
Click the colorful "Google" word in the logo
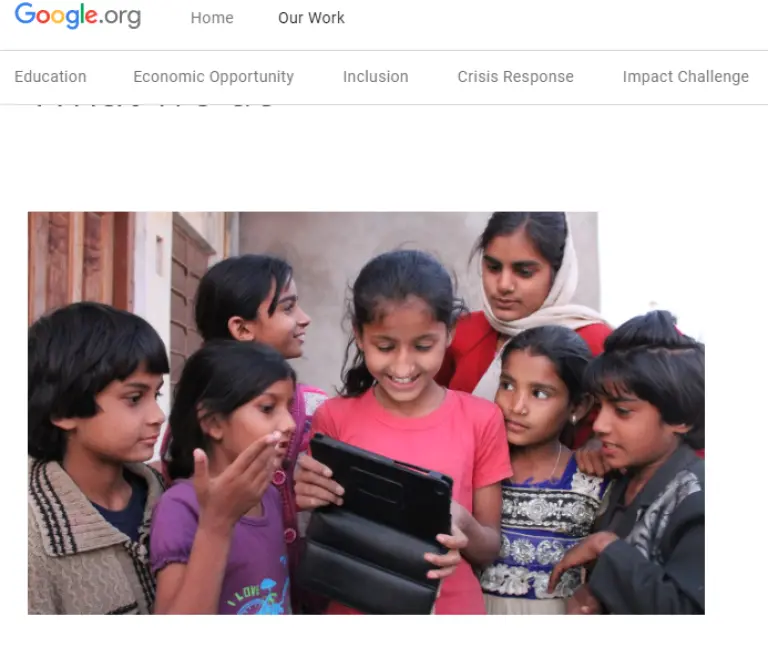coord(56,16)
